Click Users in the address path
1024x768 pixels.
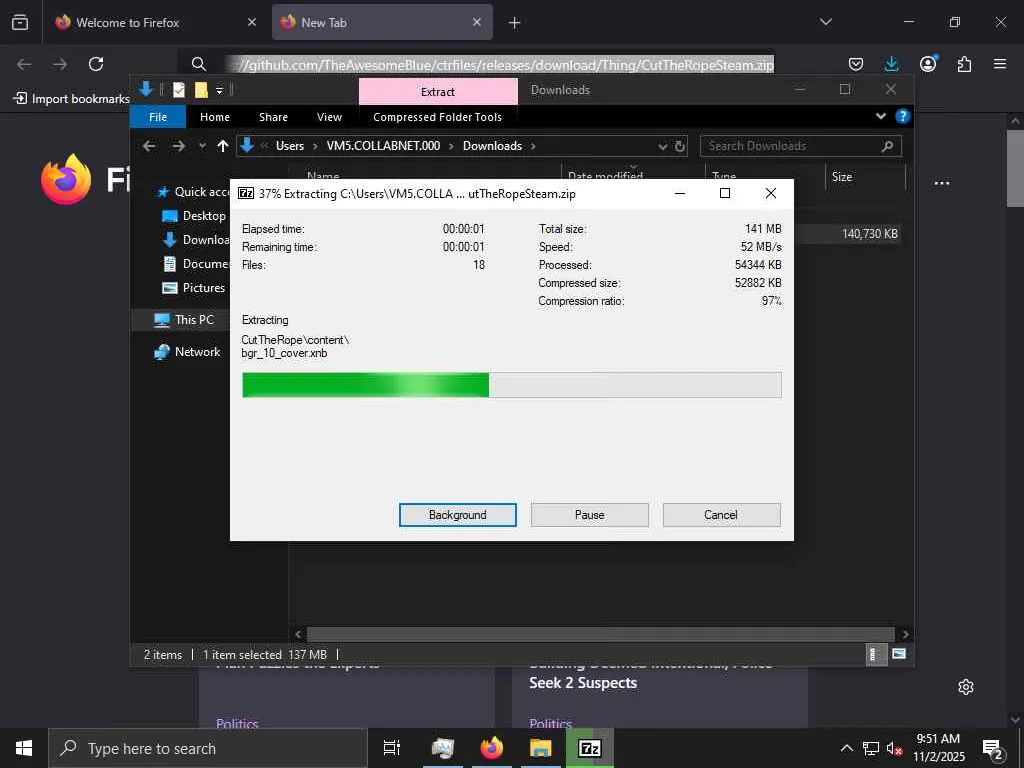pos(289,146)
